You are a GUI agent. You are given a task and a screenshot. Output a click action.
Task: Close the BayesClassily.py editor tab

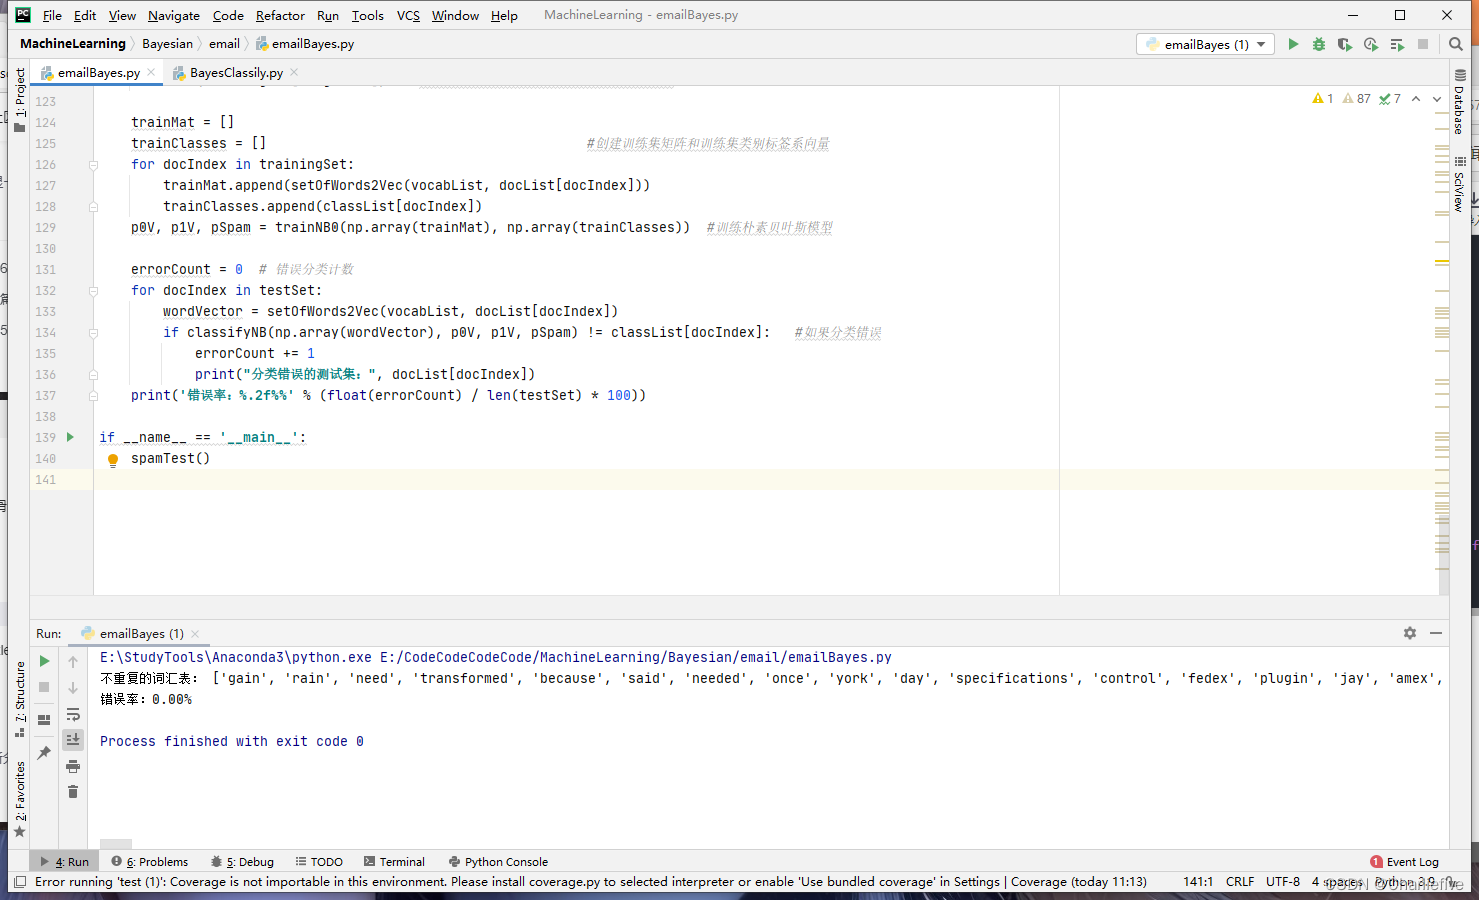pyautogui.click(x=294, y=72)
